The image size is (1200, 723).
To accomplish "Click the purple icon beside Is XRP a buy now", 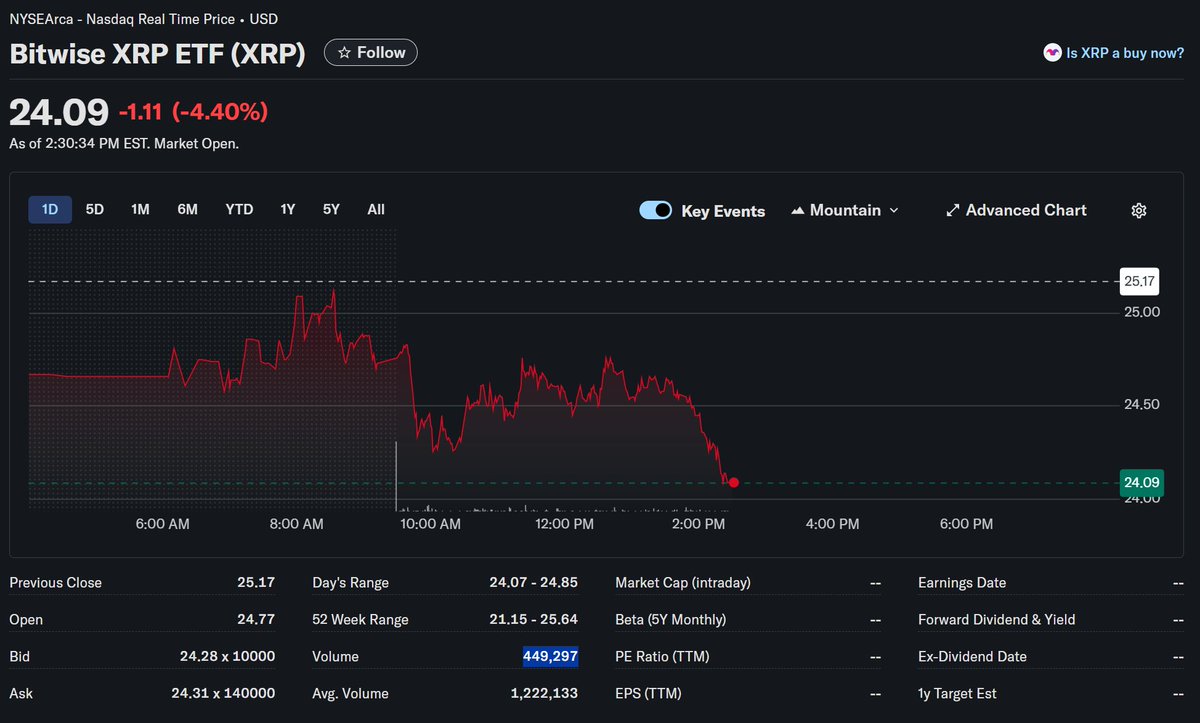I will (x=1052, y=53).
